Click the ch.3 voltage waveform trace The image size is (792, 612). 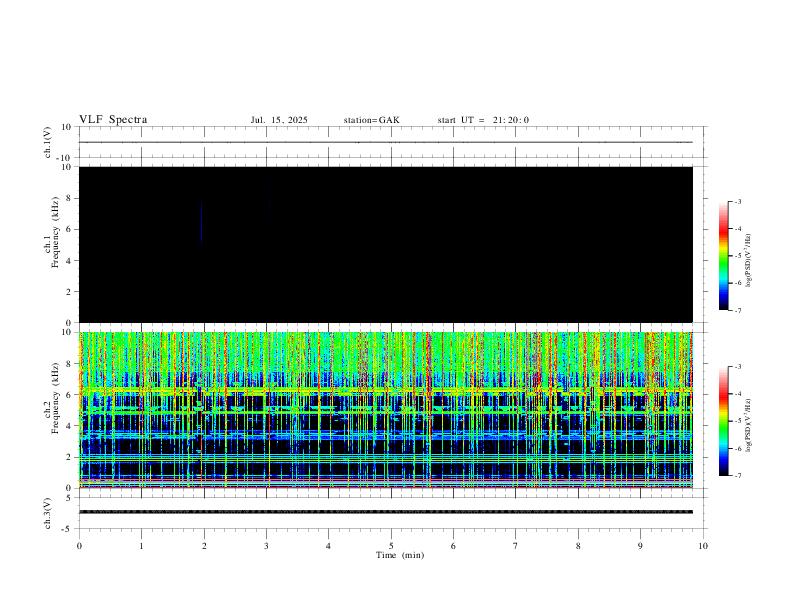[386, 512]
